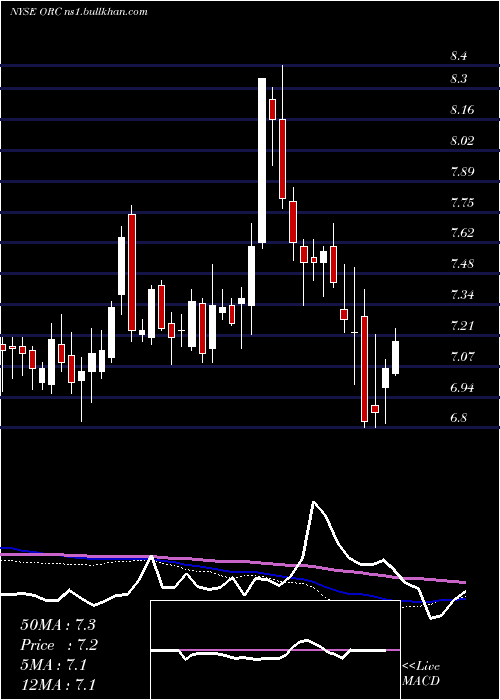The width and height of the screenshot is (500, 700).
Task: Click the 7.34 price axis label
Action: point(461,295)
